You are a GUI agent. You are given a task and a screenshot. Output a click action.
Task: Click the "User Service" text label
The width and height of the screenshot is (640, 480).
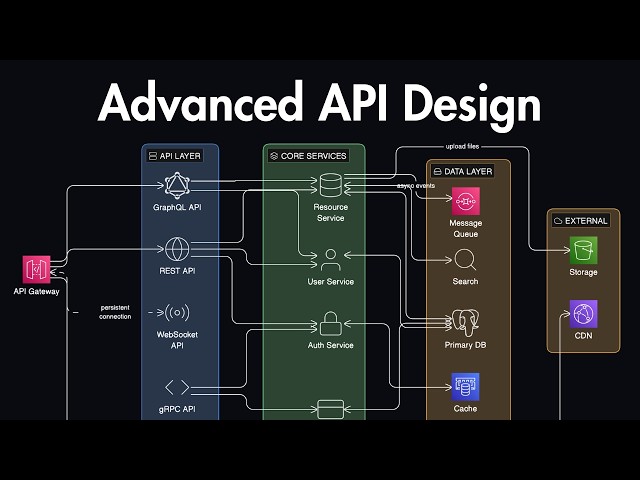(331, 282)
